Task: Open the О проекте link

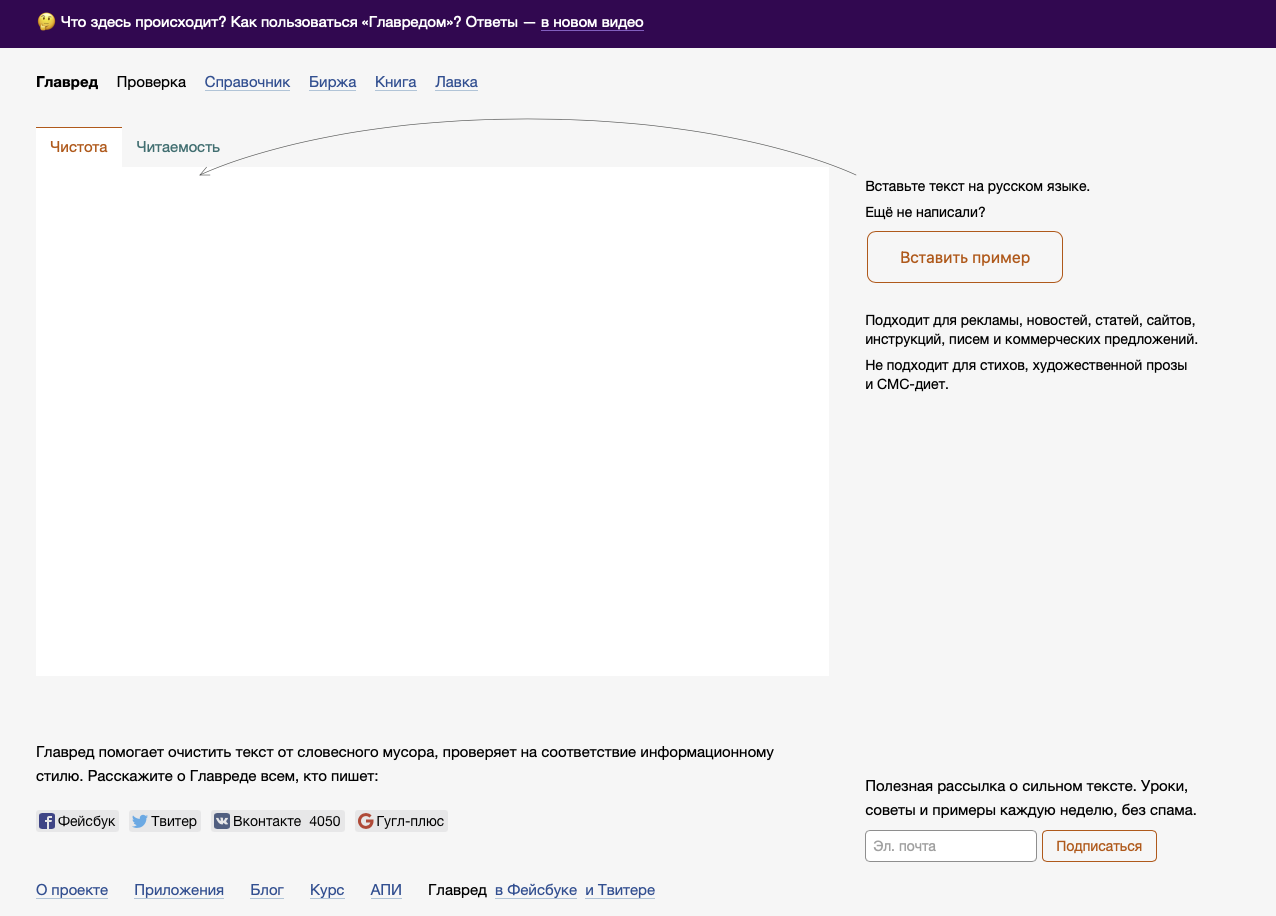Action: (x=72, y=890)
